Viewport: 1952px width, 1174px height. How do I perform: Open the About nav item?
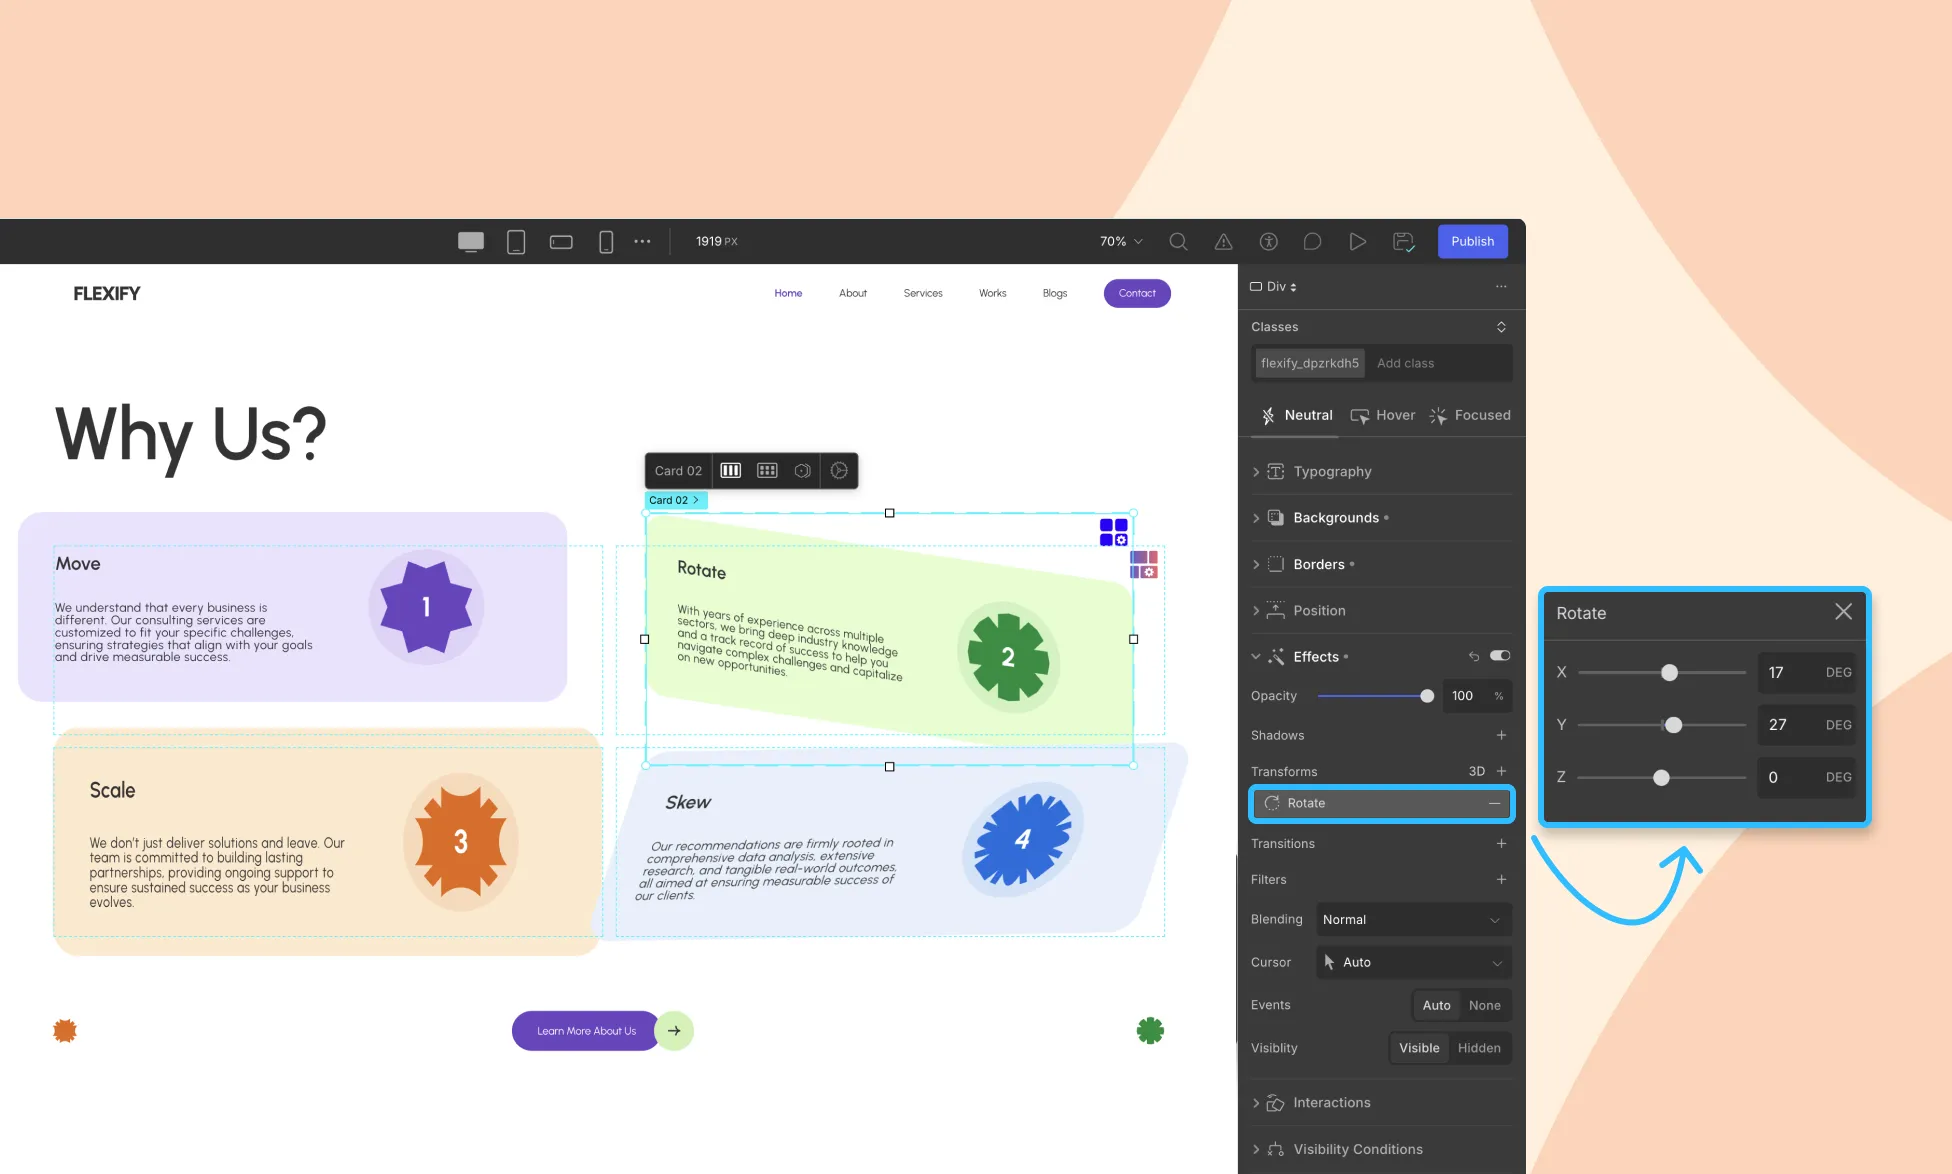(853, 293)
